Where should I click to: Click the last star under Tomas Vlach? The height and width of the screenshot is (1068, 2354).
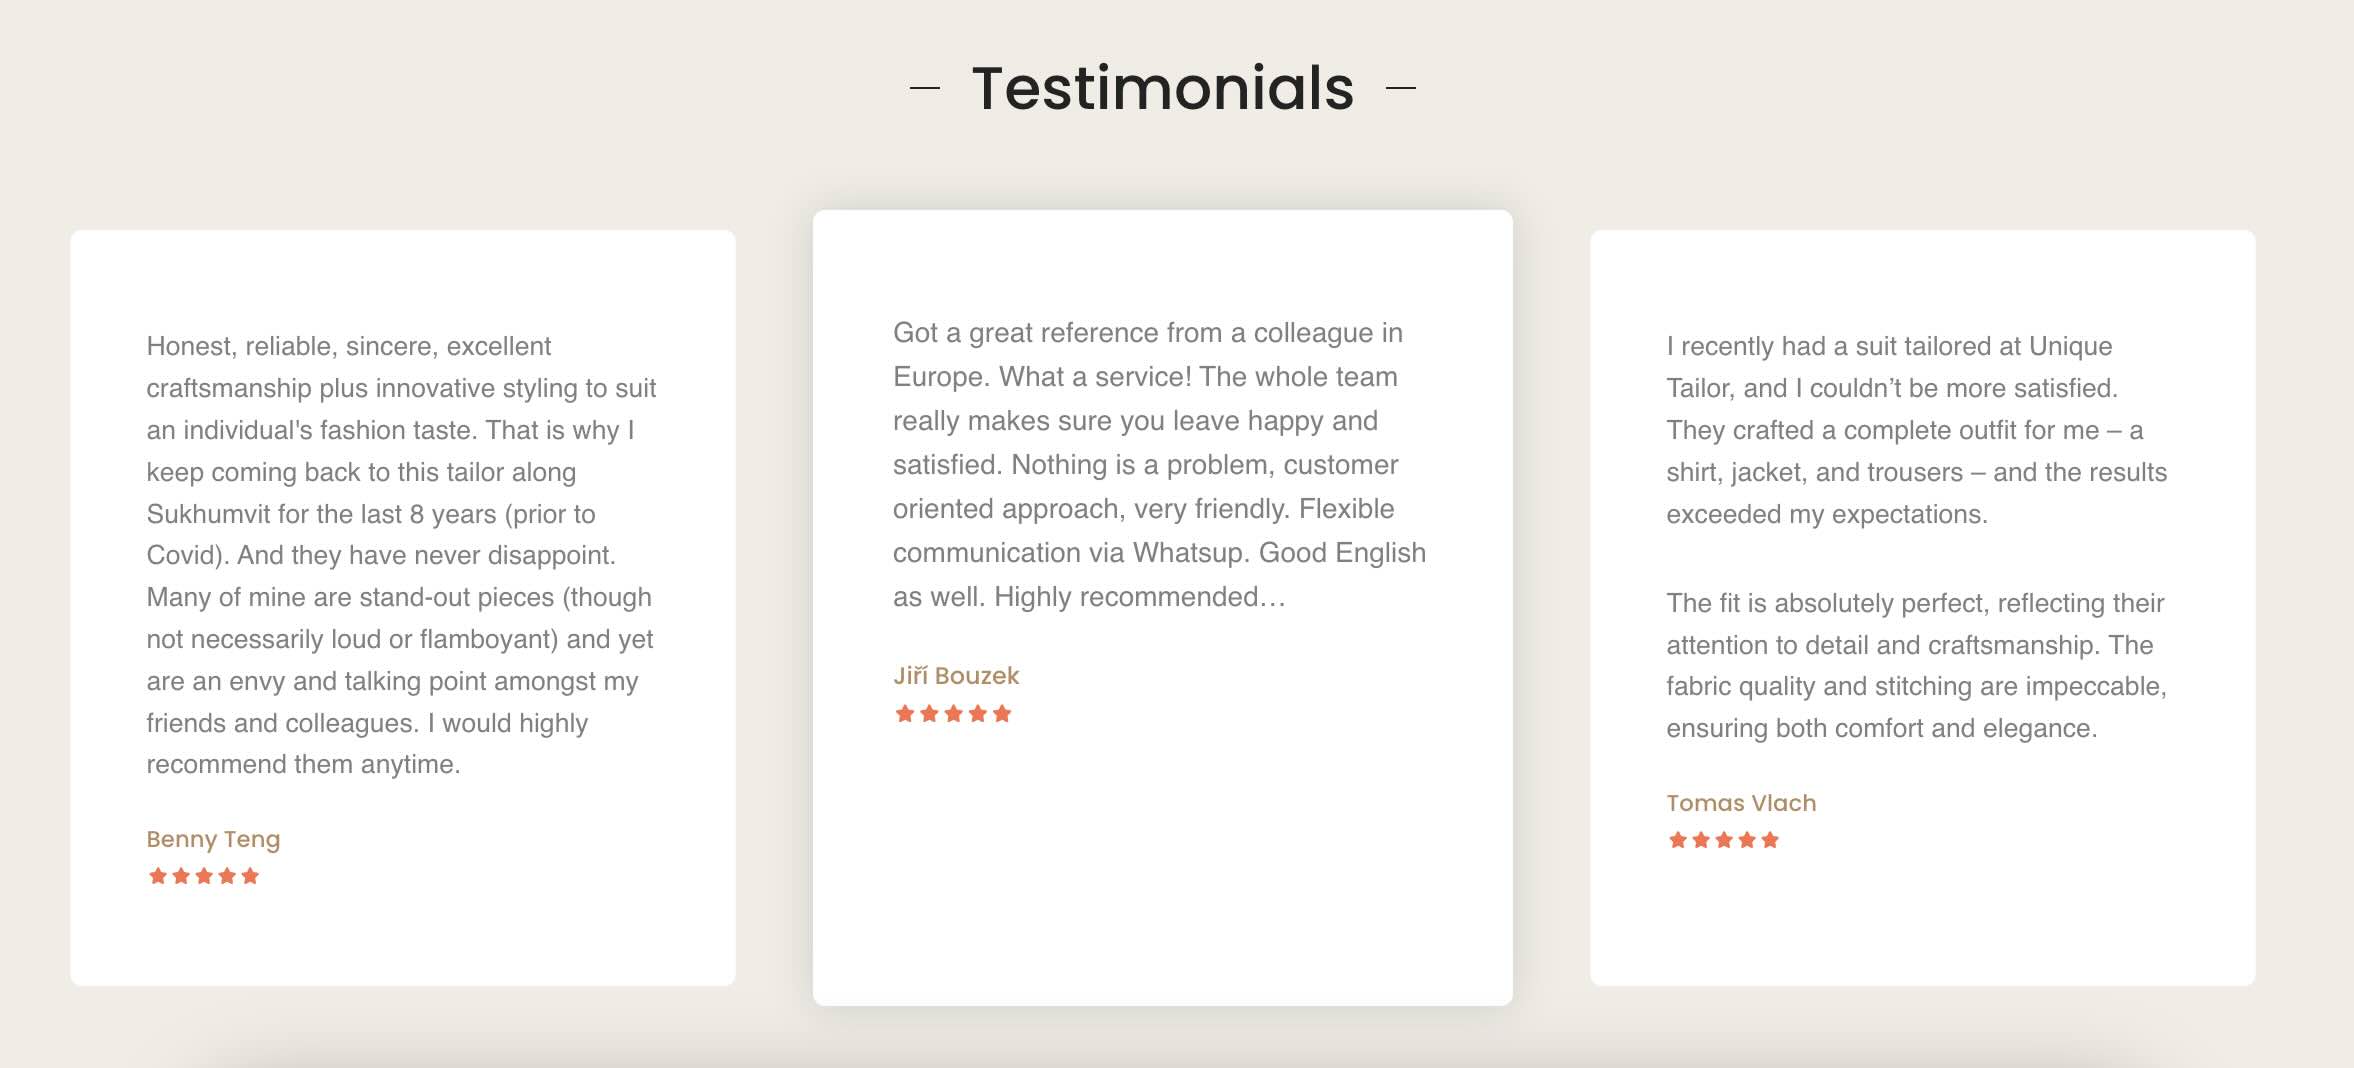1771,840
